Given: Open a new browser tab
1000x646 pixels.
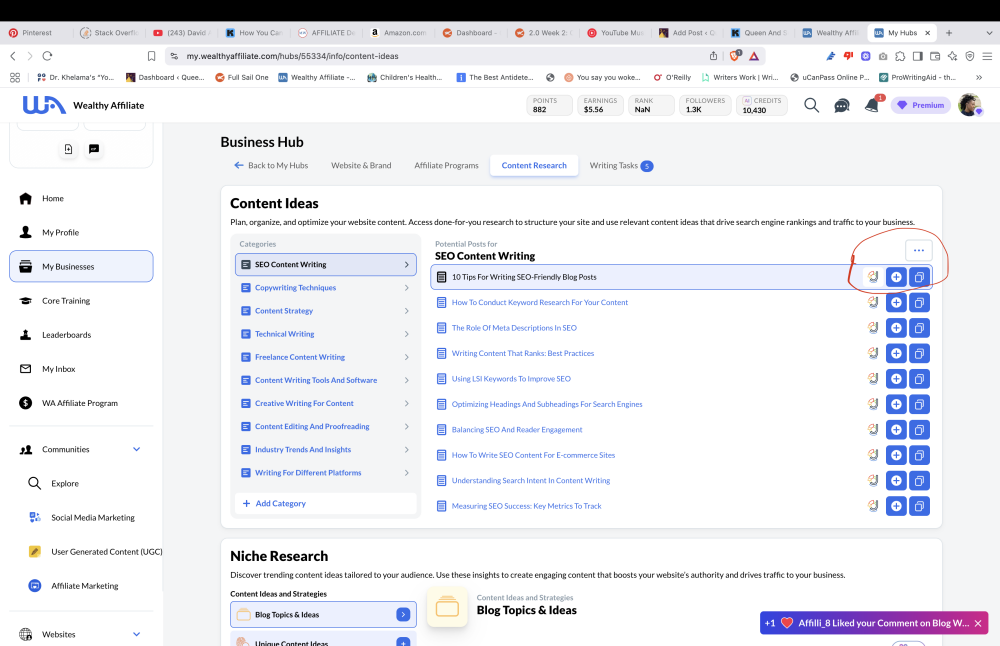Looking at the screenshot, I should (949, 33).
